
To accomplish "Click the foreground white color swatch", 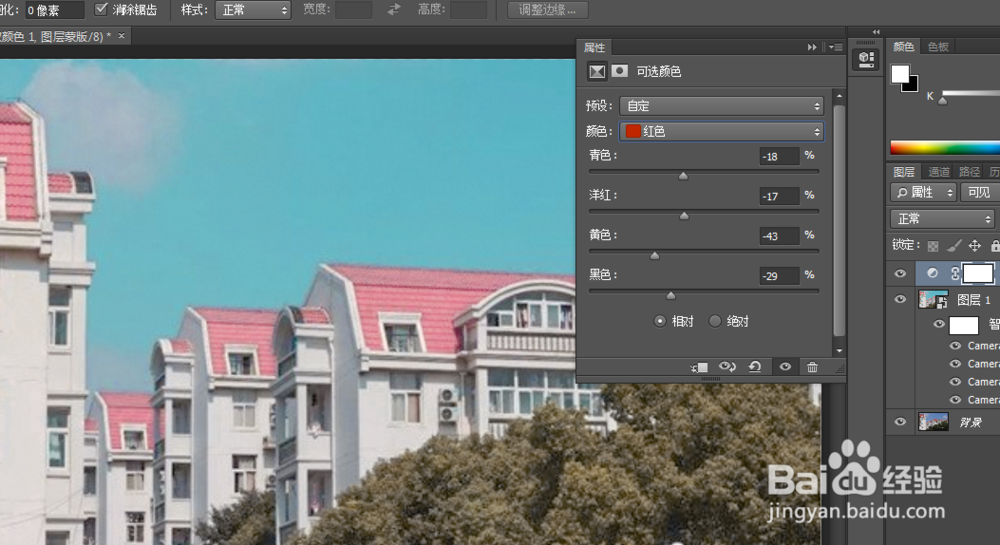I will [899, 74].
